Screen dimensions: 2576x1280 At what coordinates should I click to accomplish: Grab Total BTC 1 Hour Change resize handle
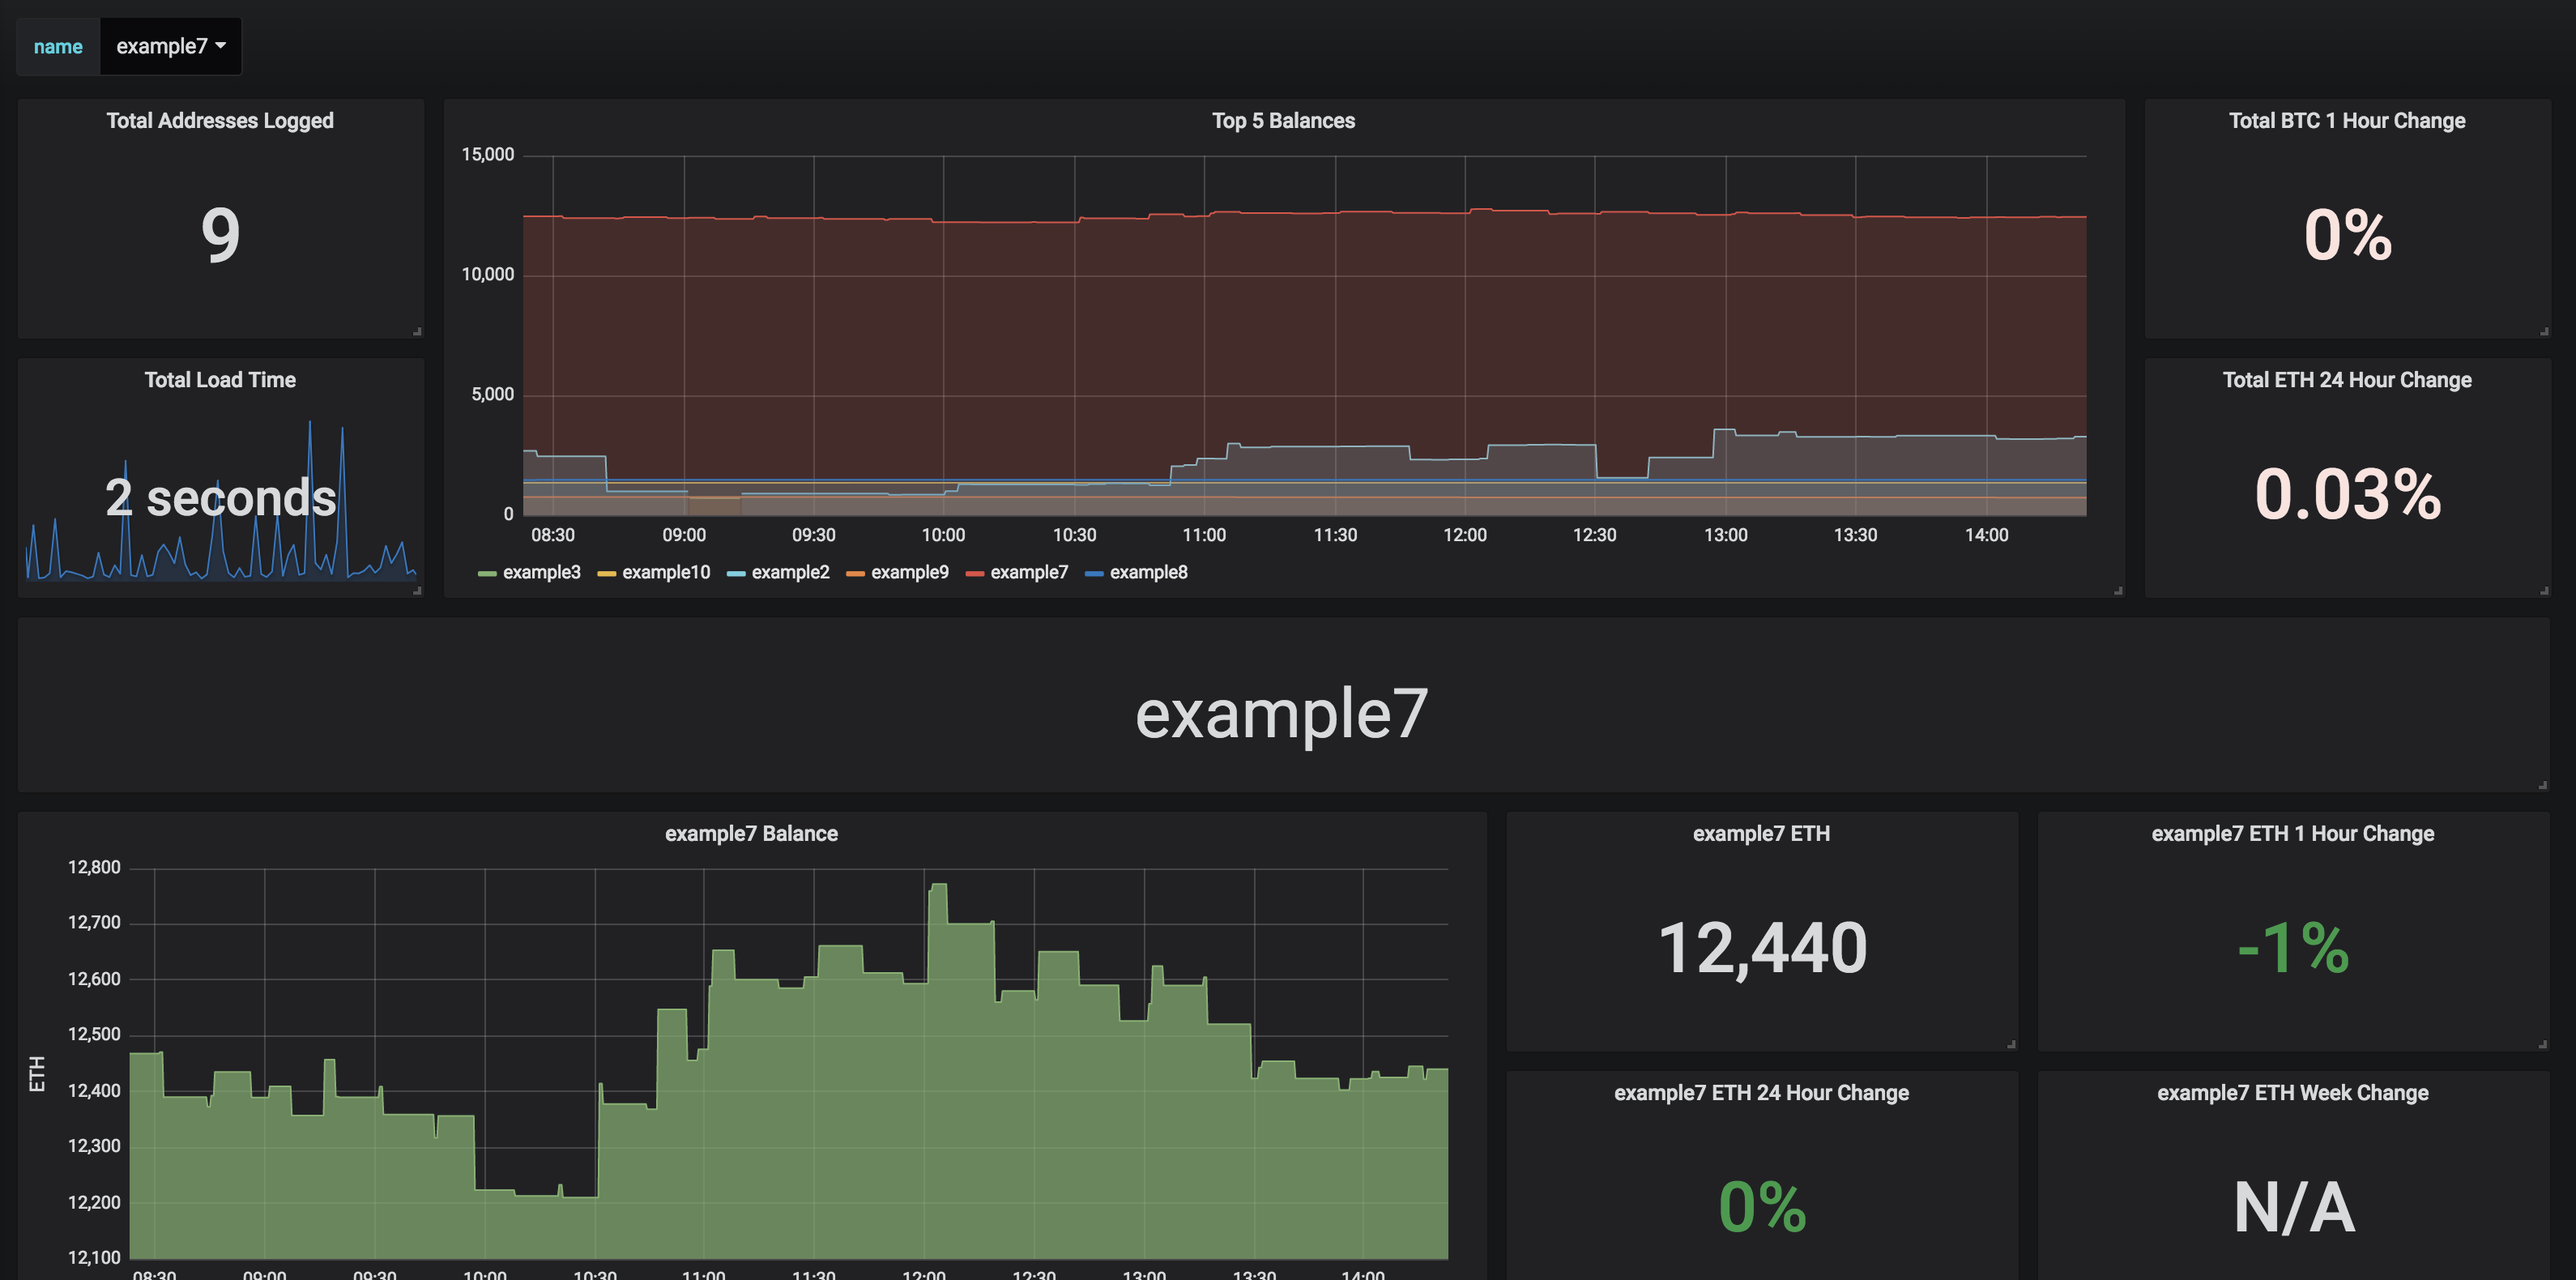coord(2543,331)
